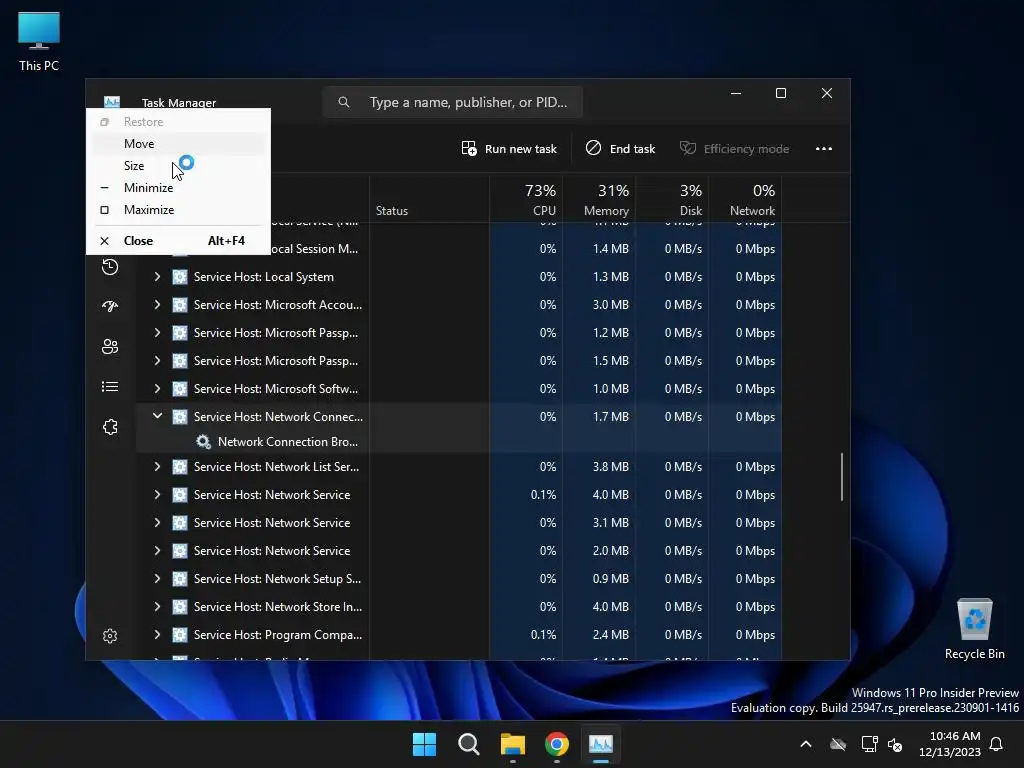Expand Service Host: Program Compa... row

point(157,635)
